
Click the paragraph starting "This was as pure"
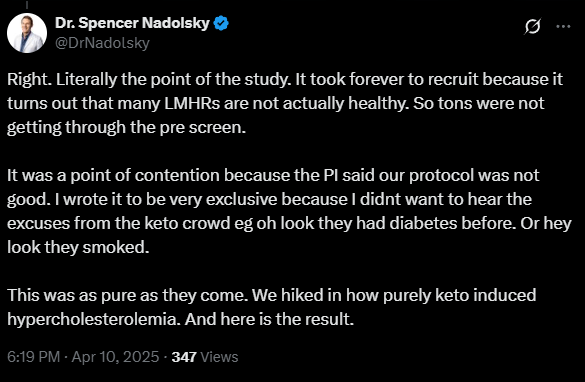(272, 307)
